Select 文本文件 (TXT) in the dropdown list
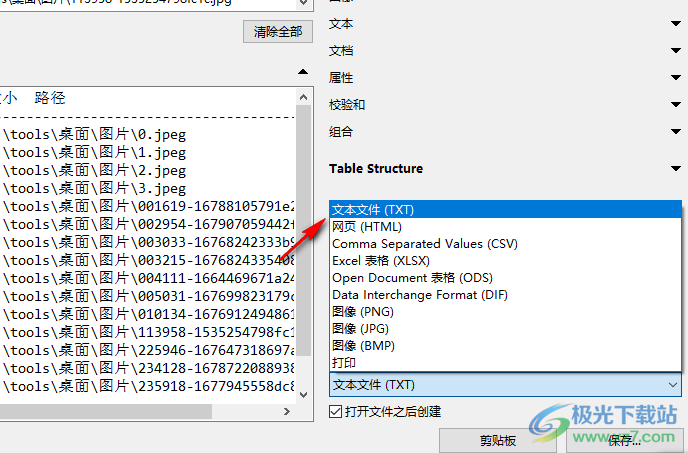Viewport: 688px width, 453px height. (505, 210)
